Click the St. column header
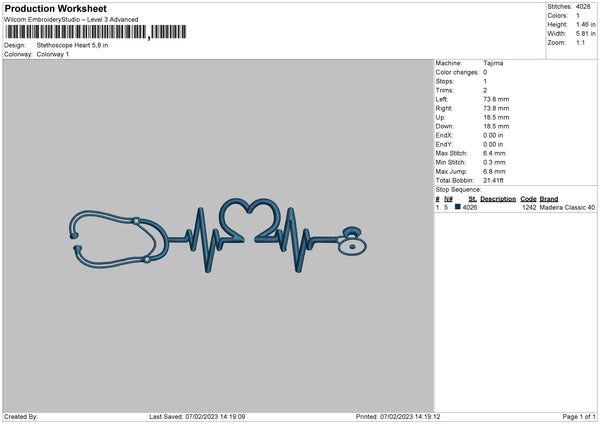 472,199
